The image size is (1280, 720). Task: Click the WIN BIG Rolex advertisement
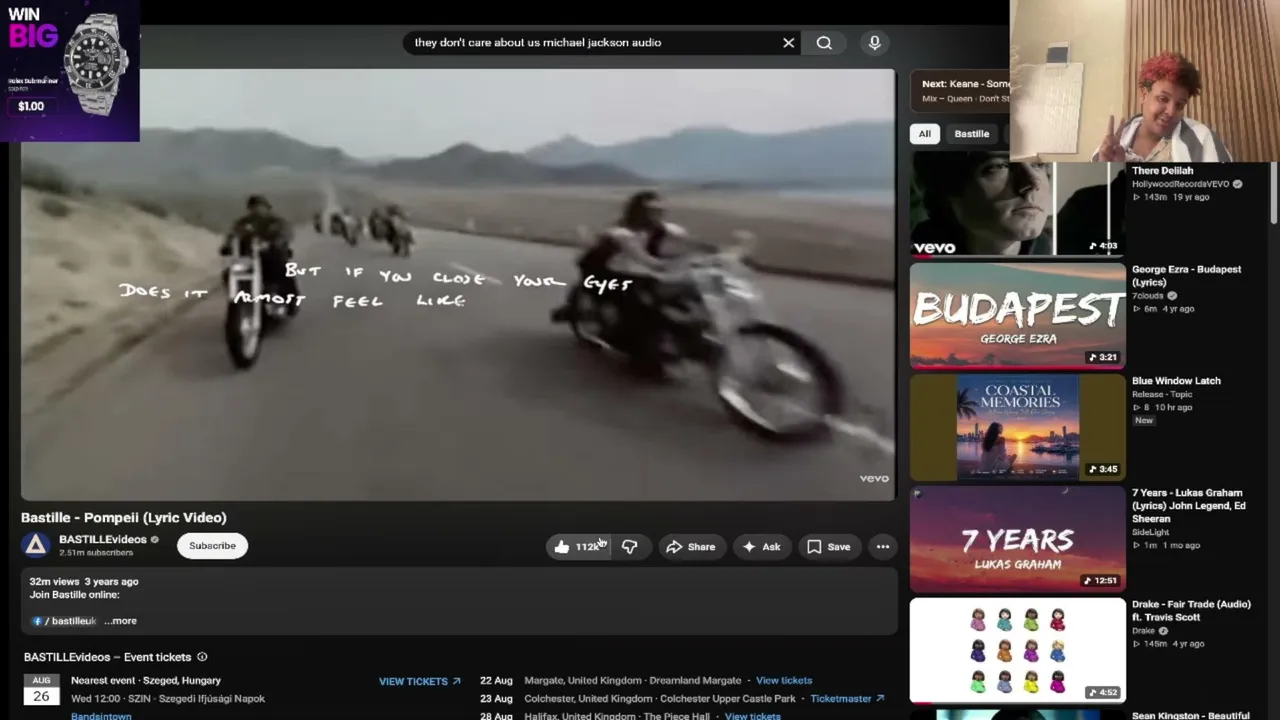pos(70,70)
